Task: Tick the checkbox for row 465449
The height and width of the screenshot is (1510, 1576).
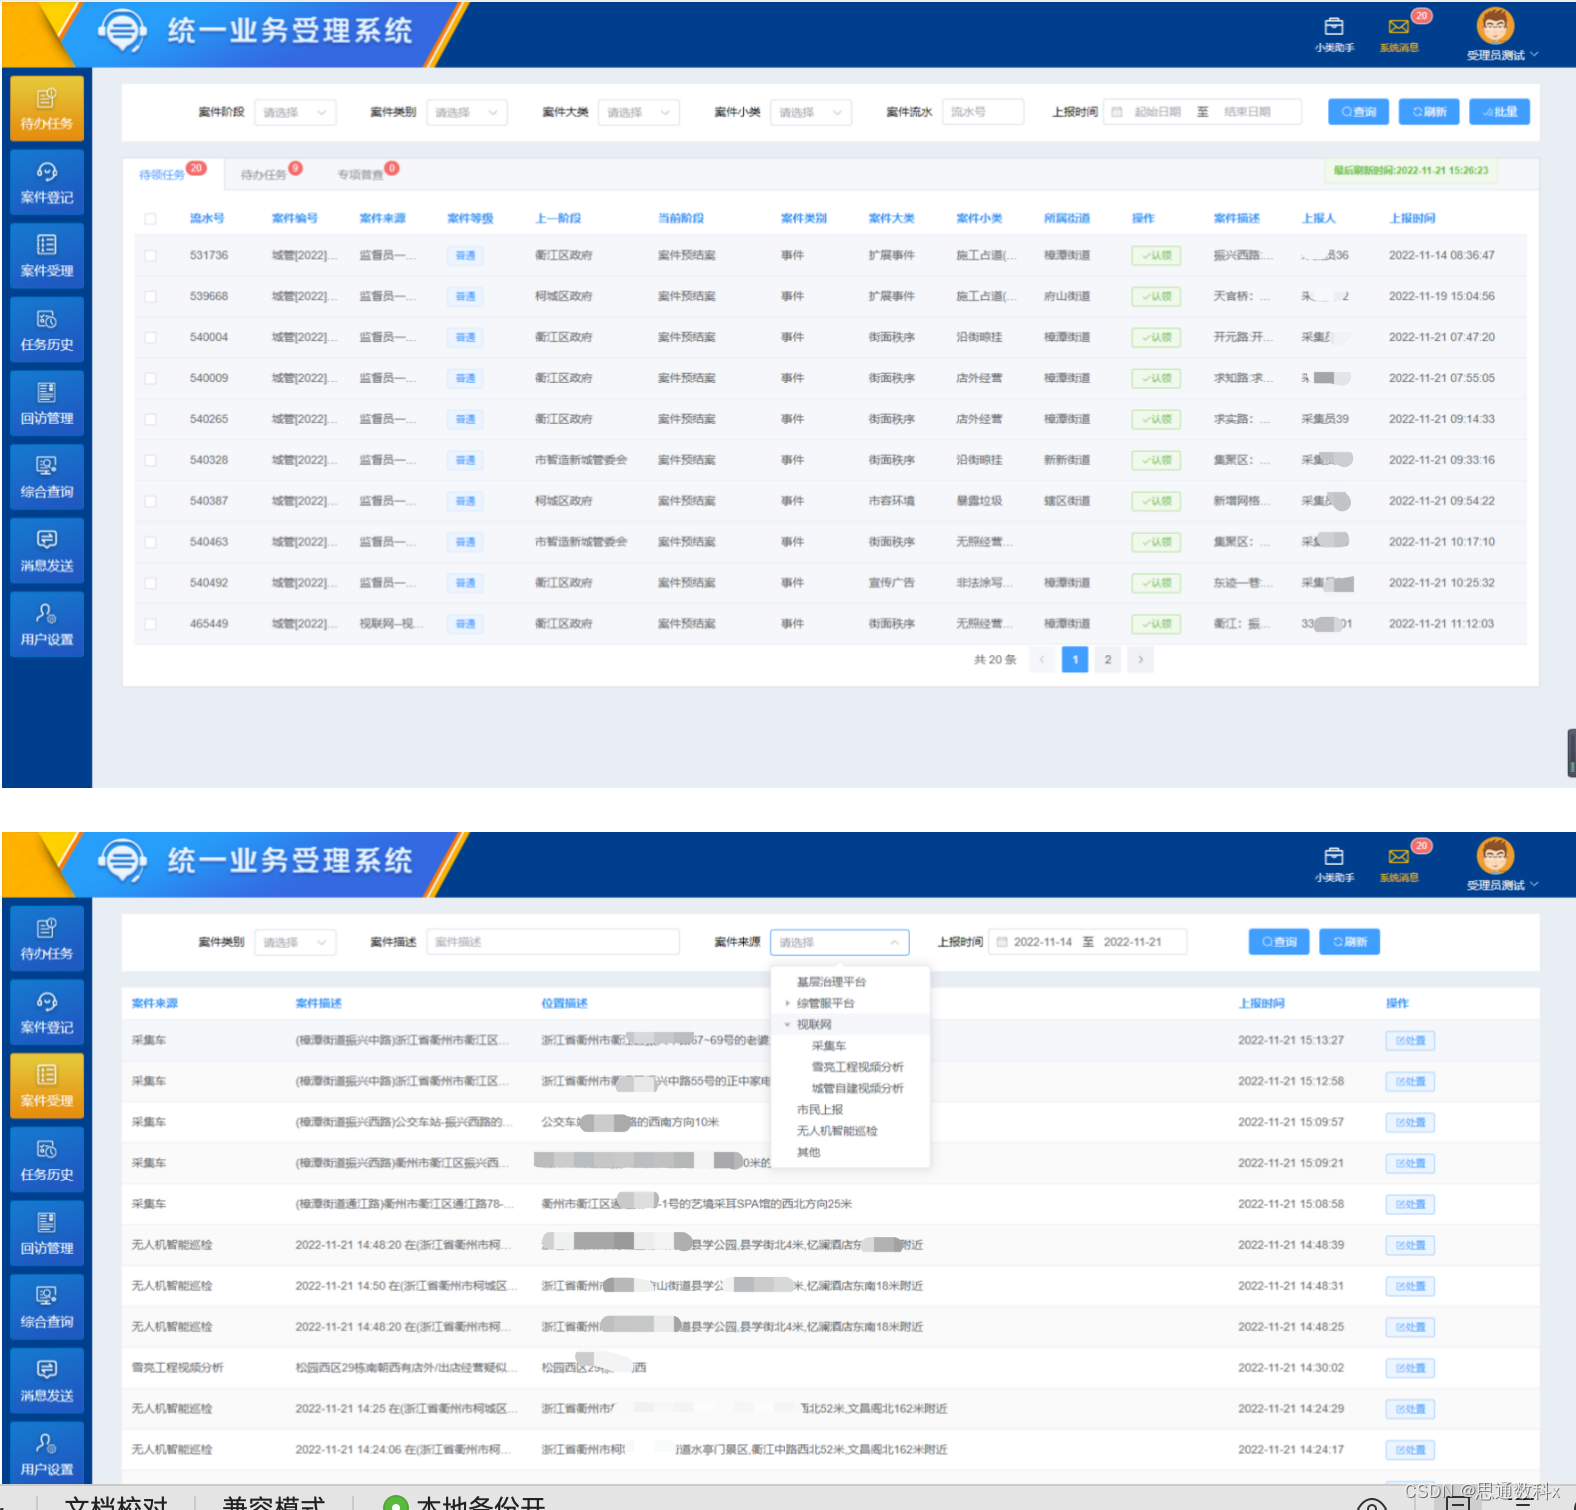Action: point(150,624)
